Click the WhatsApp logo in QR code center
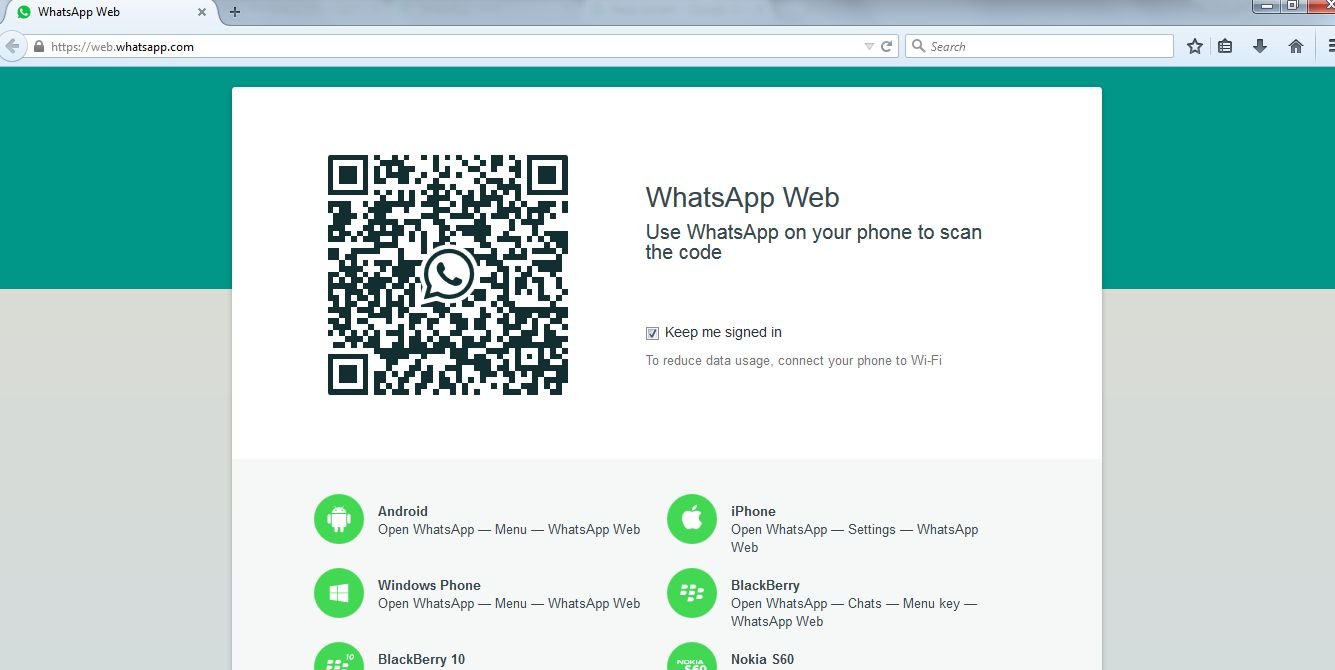 (448, 275)
